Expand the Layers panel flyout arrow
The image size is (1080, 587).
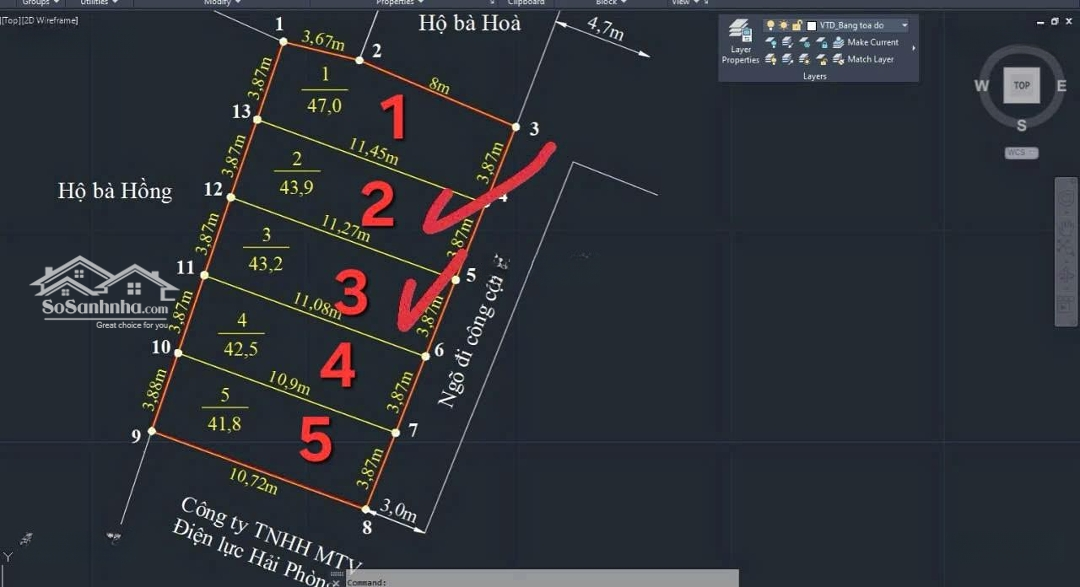click(x=914, y=48)
